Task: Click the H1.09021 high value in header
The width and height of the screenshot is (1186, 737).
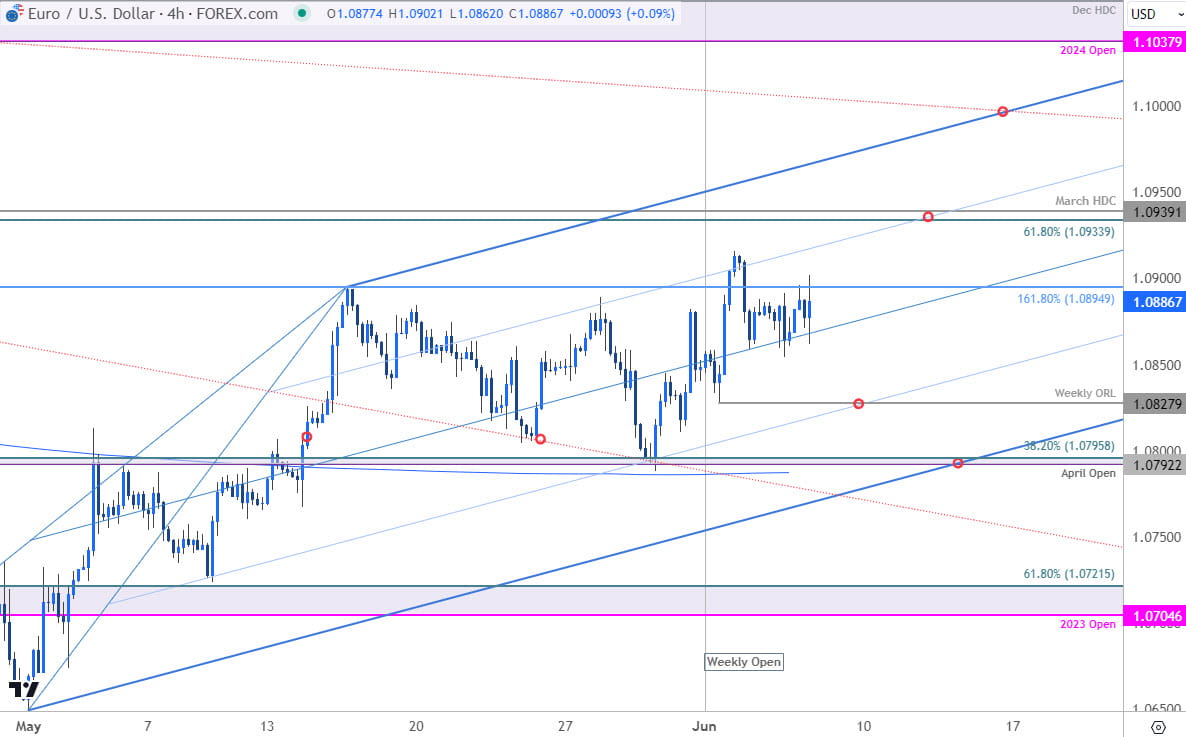Action: 415,14
